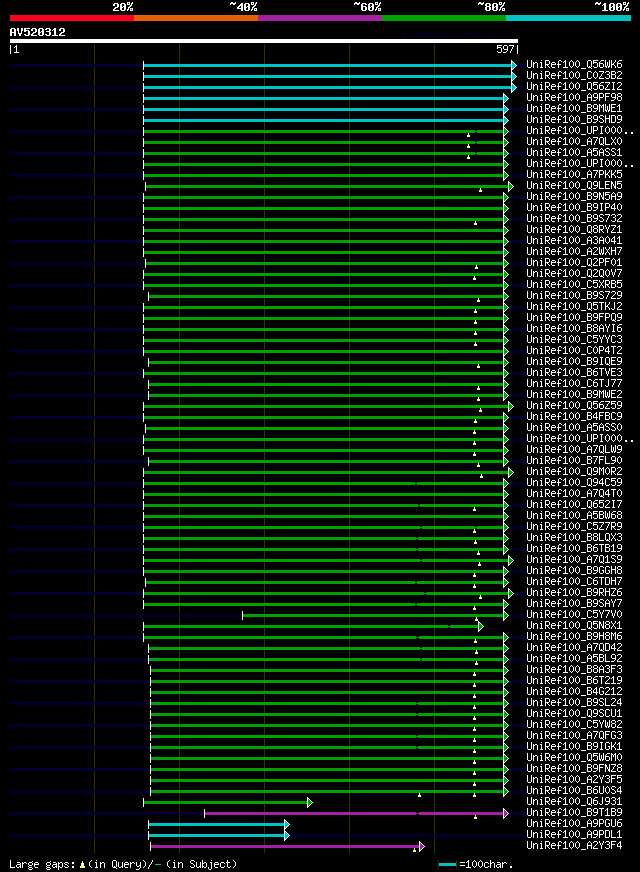Select the short cyan bar of UniRef100_A9PGU6
640x872 pixels.
219,825
